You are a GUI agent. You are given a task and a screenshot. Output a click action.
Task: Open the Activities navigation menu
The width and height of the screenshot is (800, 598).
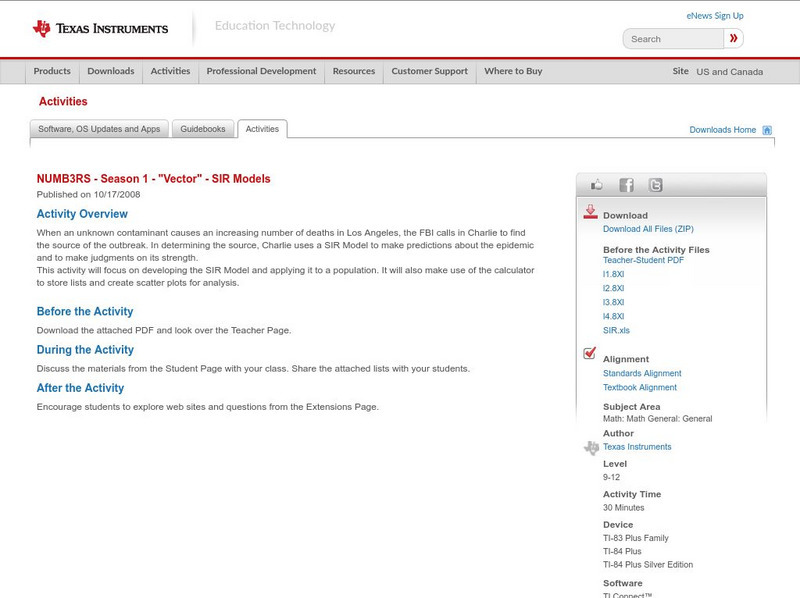click(170, 71)
